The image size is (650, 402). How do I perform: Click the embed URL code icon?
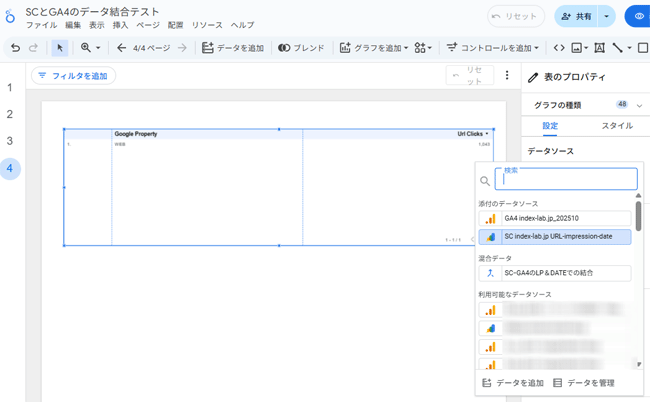coord(559,47)
